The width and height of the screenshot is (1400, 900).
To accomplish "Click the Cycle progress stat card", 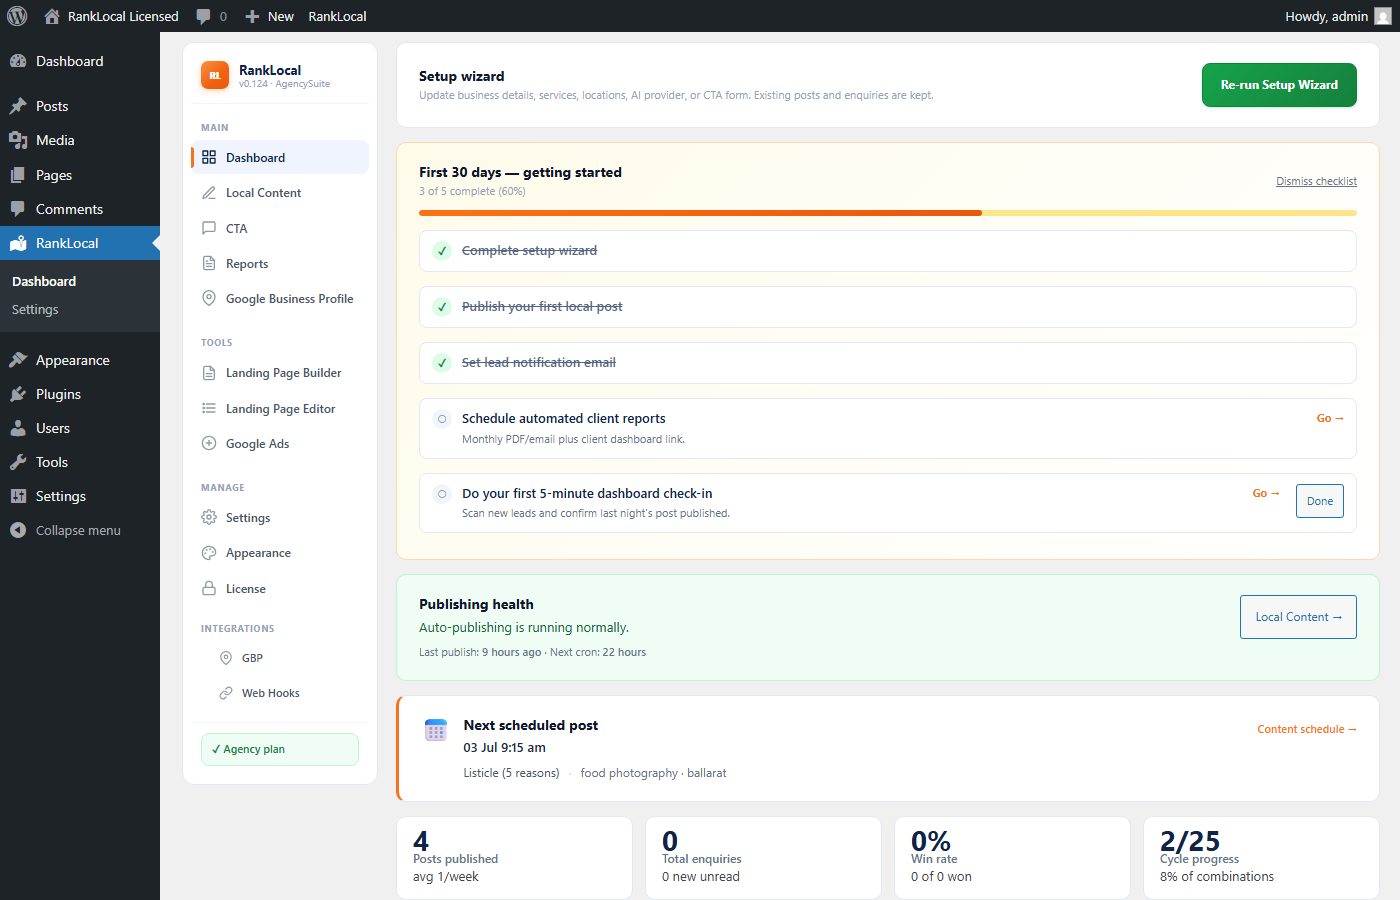I will click(1262, 858).
